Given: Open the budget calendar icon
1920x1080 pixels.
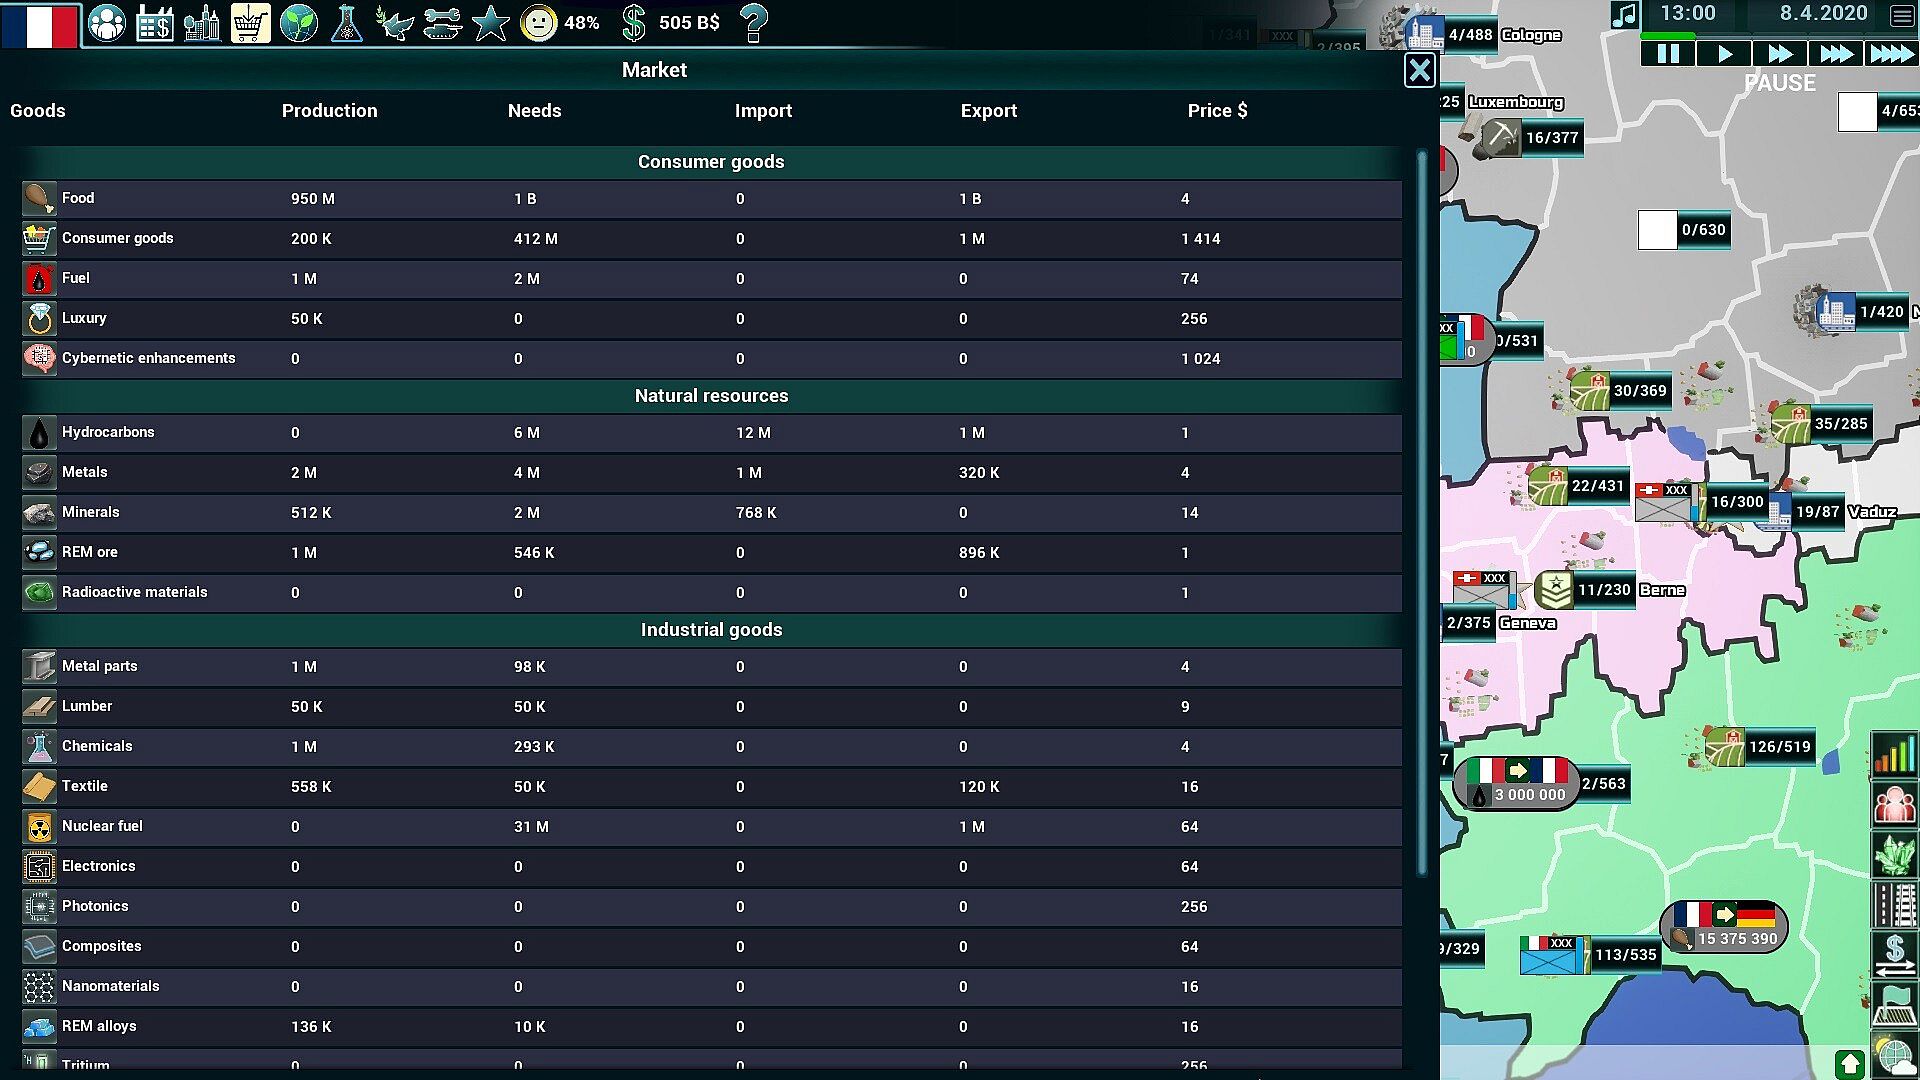Looking at the screenshot, I should (x=154, y=23).
